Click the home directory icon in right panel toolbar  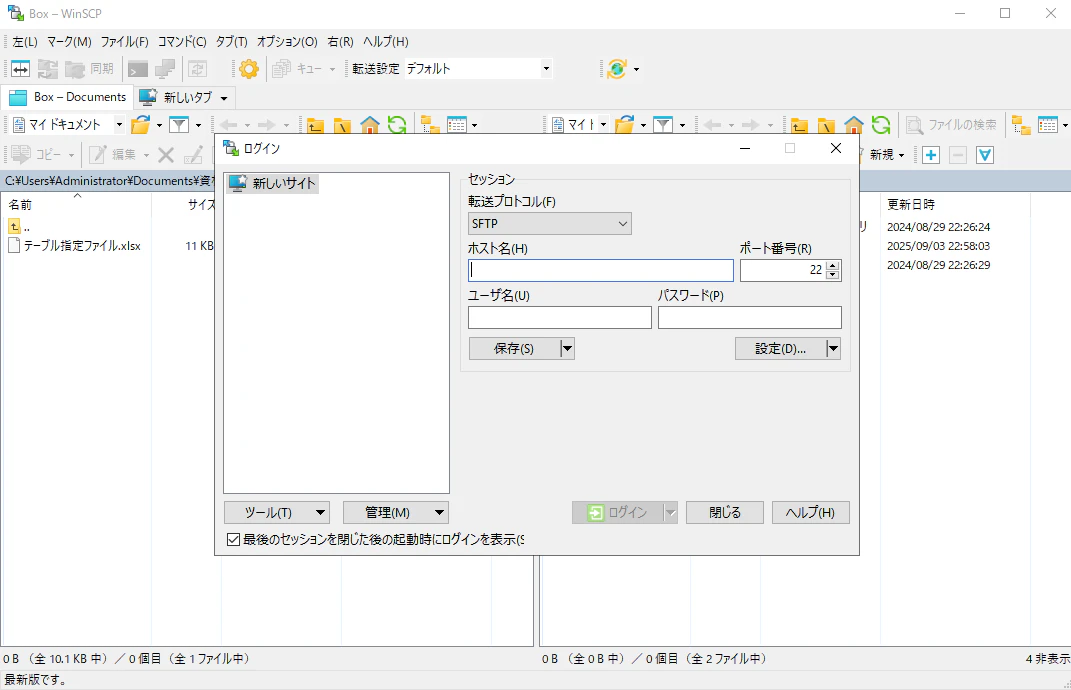pos(854,124)
